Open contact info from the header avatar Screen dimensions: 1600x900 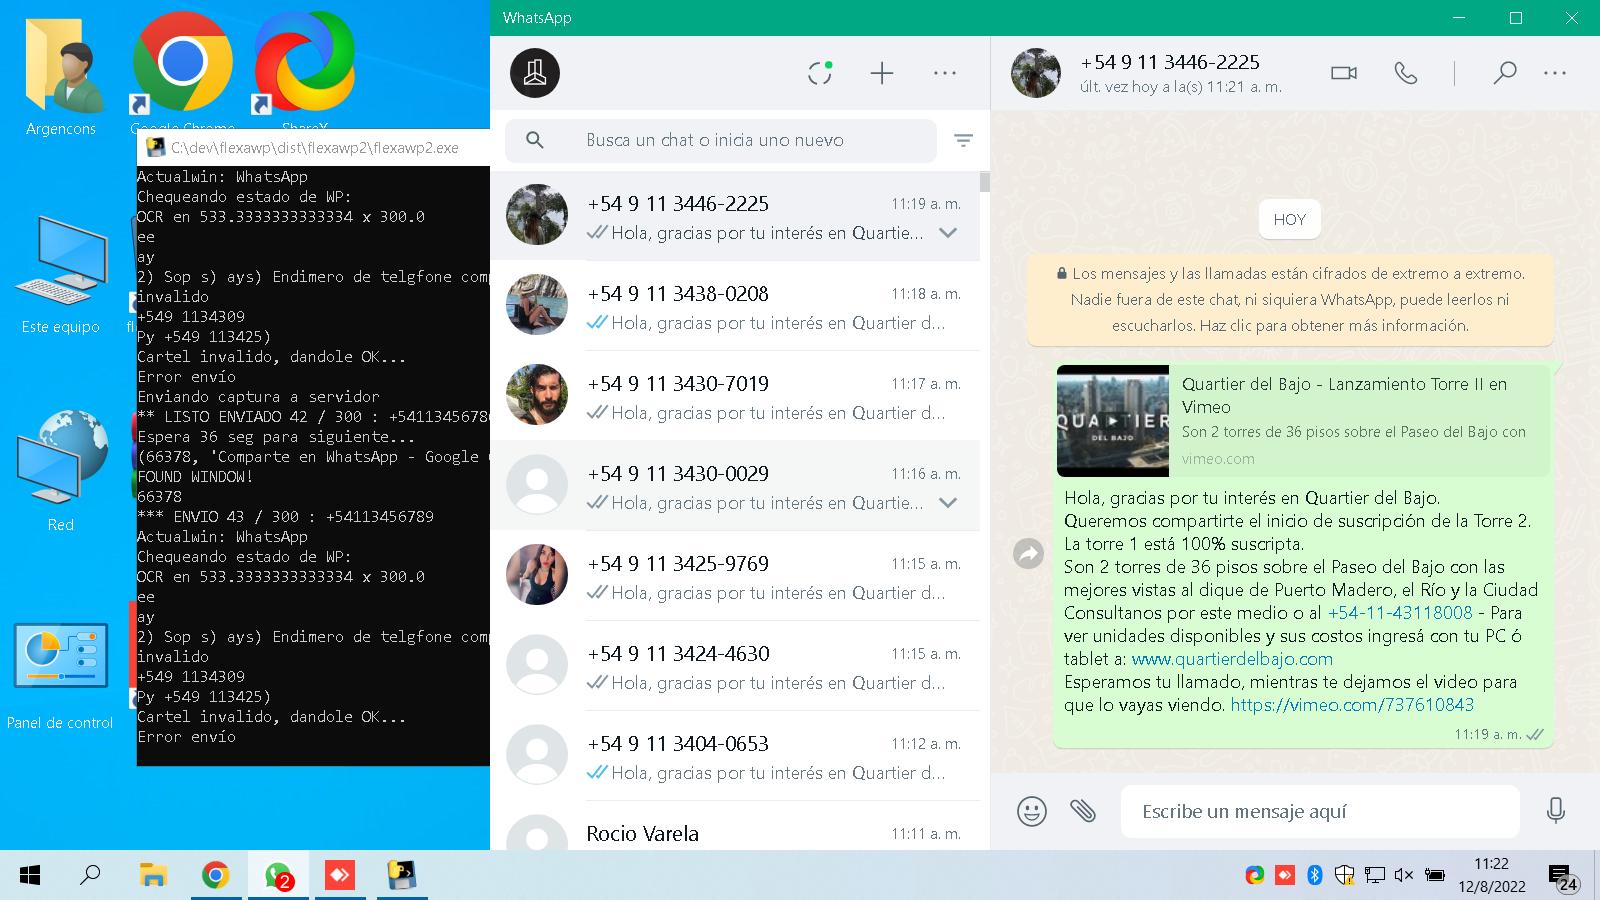tap(1036, 73)
